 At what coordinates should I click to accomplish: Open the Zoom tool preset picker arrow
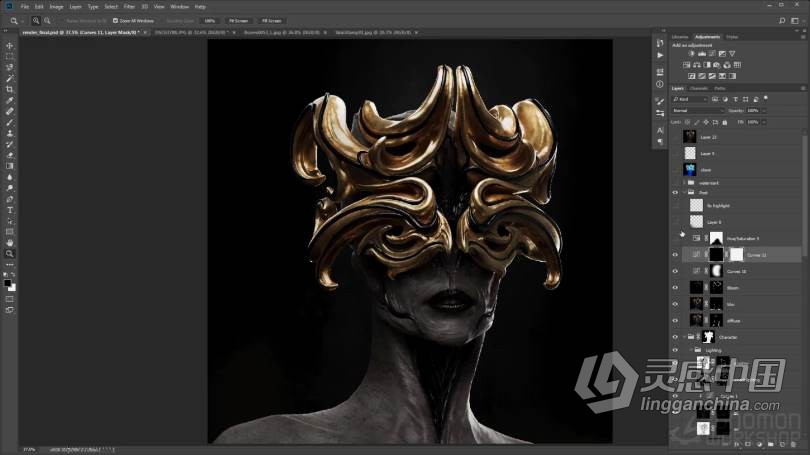(x=22, y=21)
